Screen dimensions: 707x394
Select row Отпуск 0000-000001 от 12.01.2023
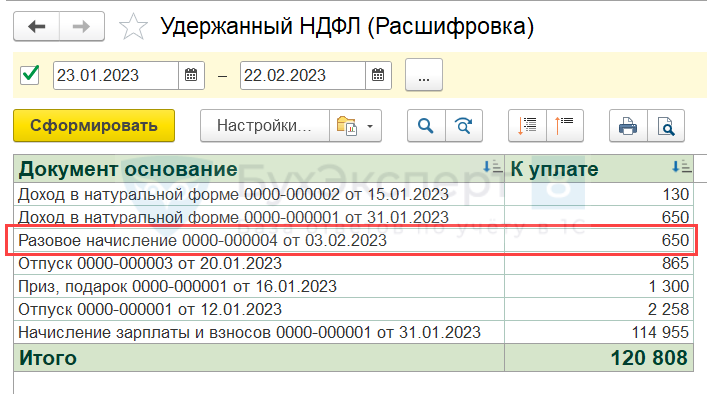point(259,309)
